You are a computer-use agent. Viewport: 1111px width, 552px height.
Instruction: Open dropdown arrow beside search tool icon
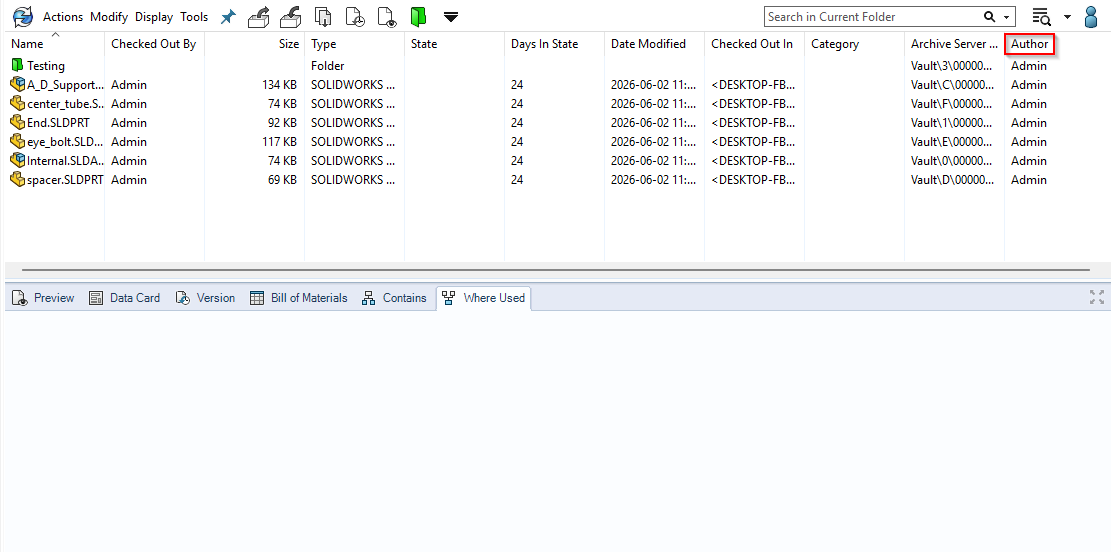[x=1068, y=18]
